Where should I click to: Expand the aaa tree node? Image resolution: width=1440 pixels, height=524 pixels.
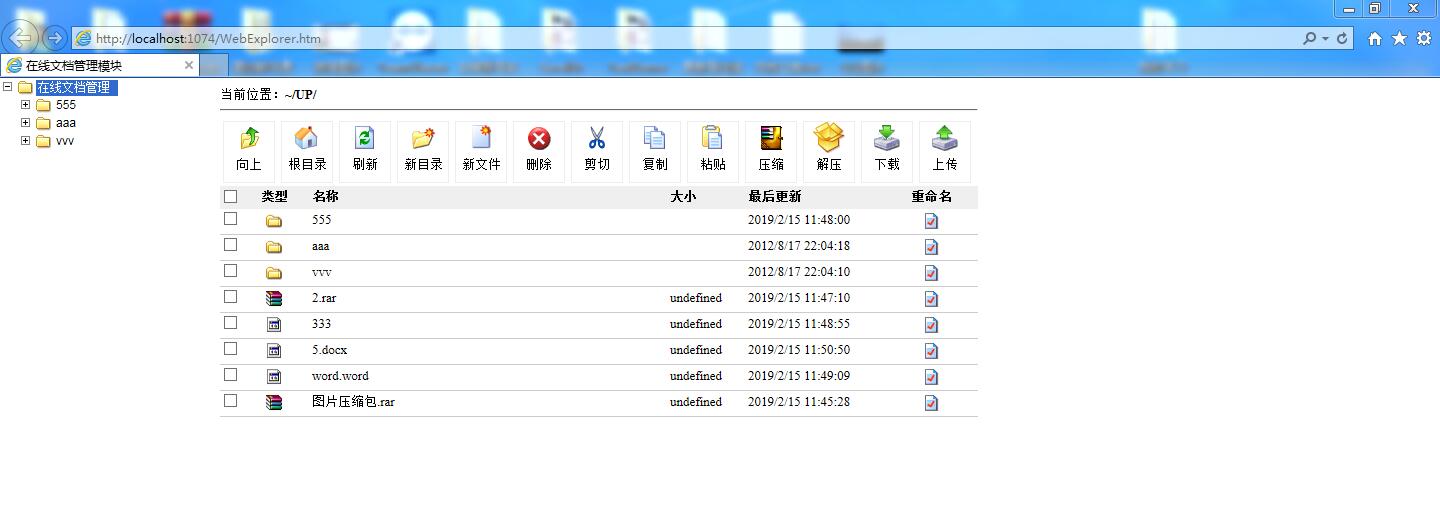tap(26, 123)
